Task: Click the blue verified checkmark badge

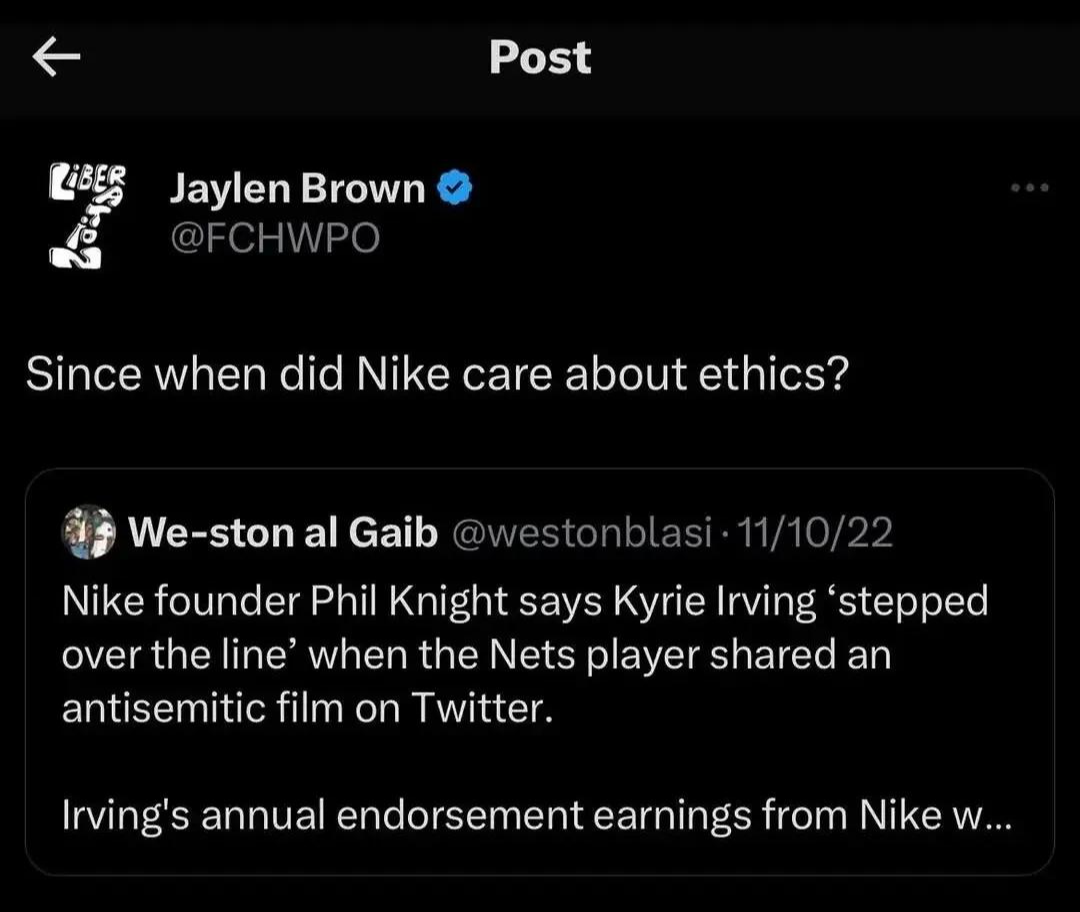Action: point(456,188)
